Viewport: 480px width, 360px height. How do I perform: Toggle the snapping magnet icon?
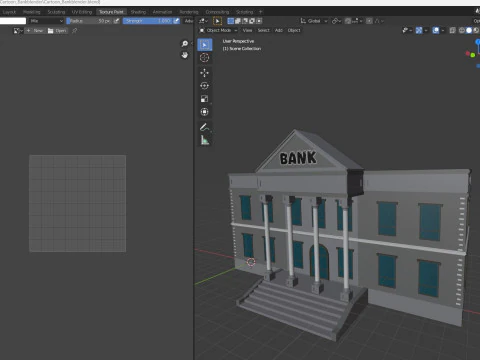348,21
